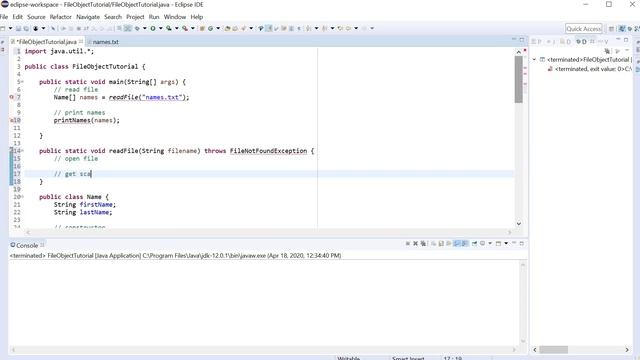The height and width of the screenshot is (360, 640).
Task: Click the Save All toolbar icon
Action: tap(26, 29)
